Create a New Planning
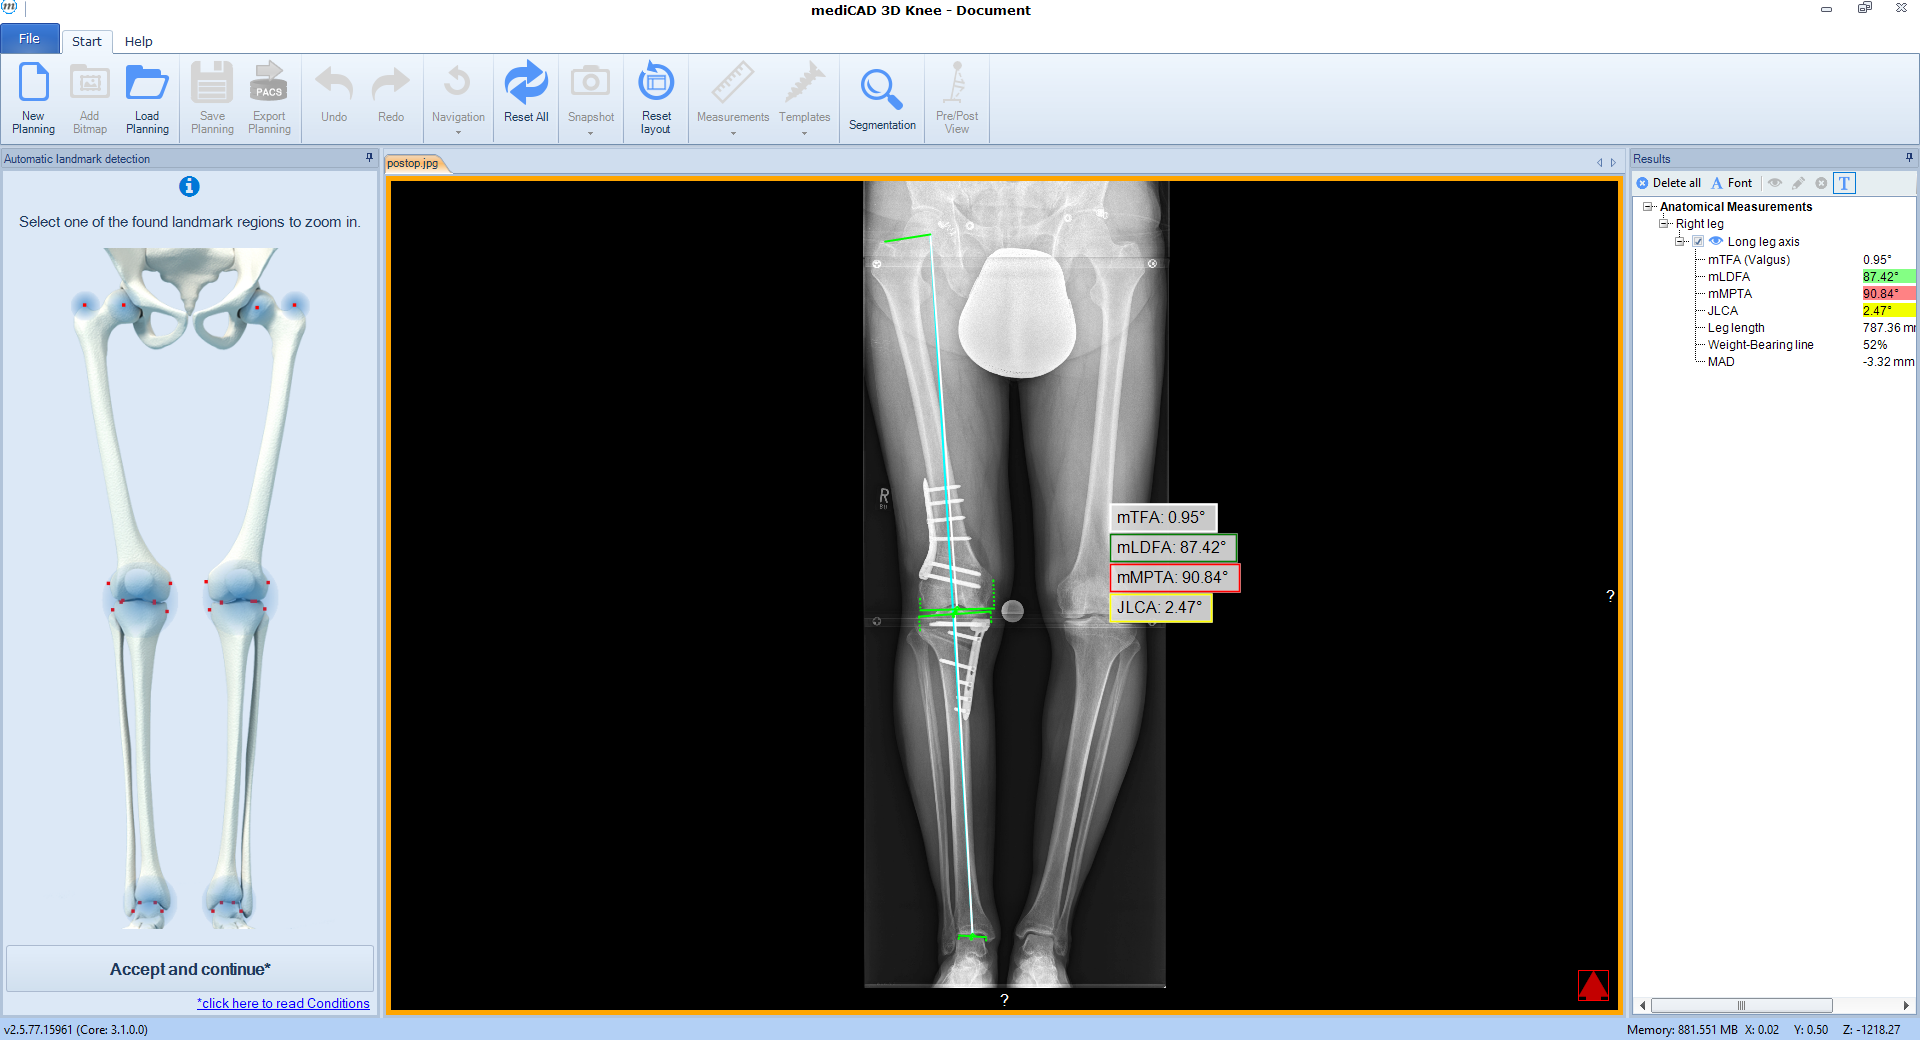This screenshot has width=1920, height=1040. click(33, 97)
